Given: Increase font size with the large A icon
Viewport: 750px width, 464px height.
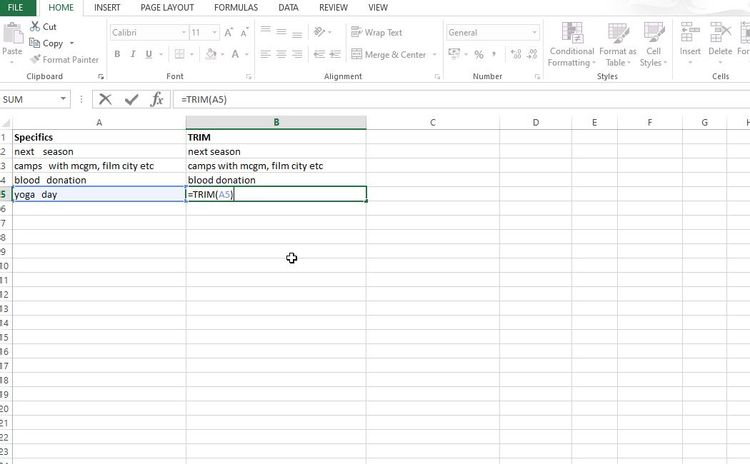Looking at the screenshot, I should coord(229,33).
